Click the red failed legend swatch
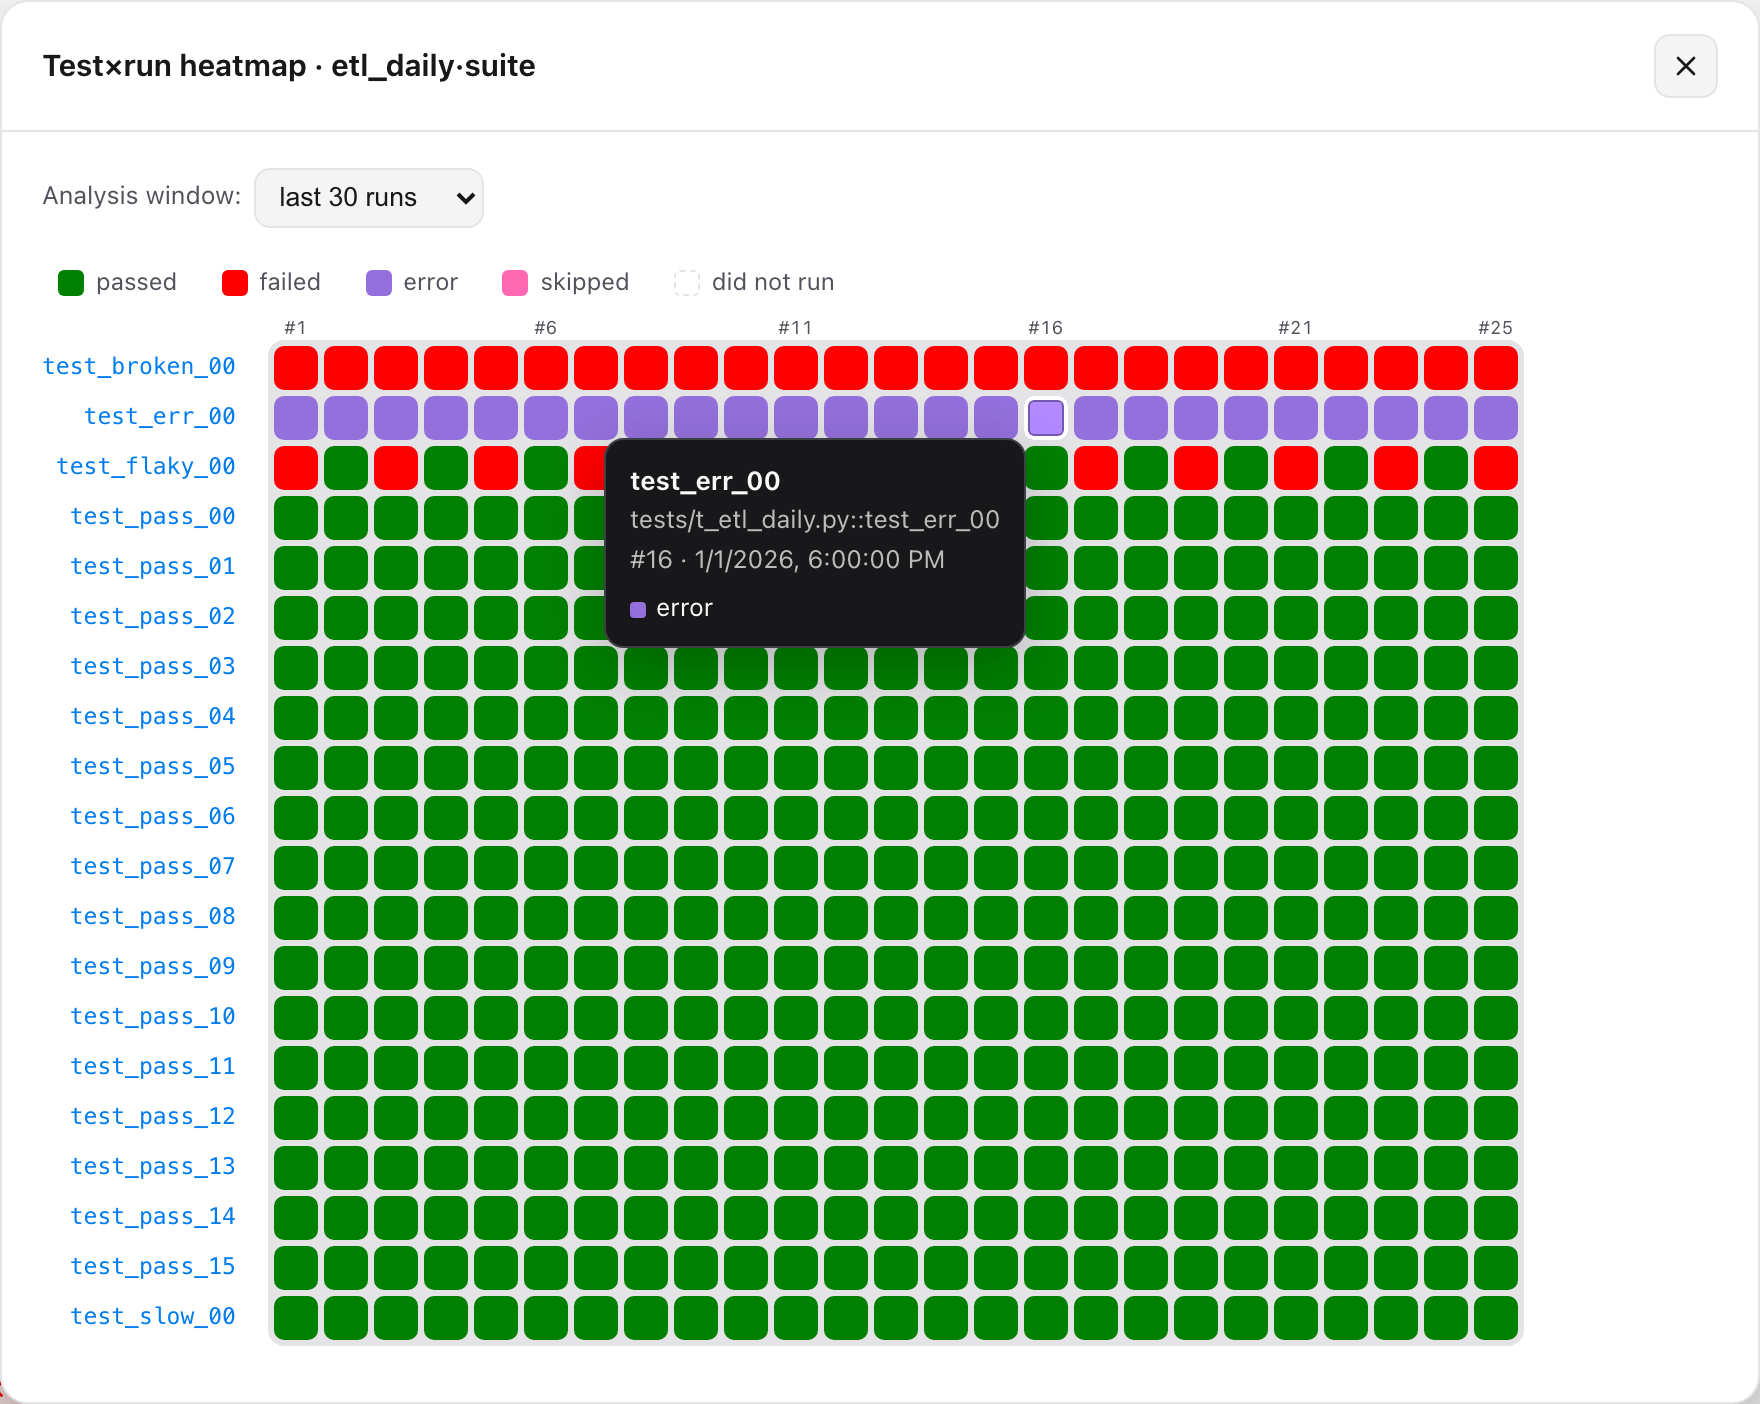The width and height of the screenshot is (1760, 1404). (x=235, y=283)
